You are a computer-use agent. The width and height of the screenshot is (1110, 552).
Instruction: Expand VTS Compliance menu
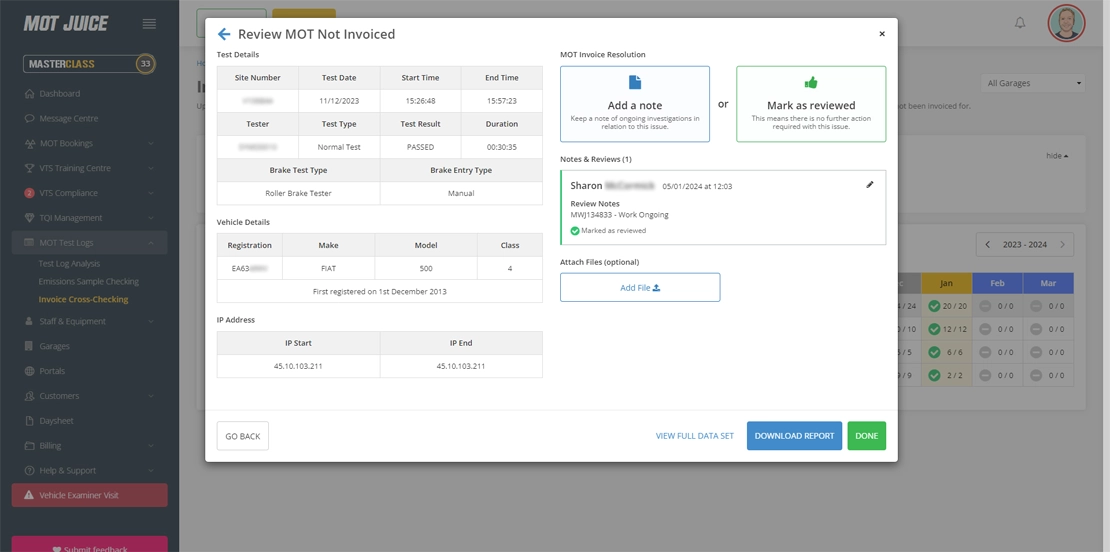pos(89,192)
